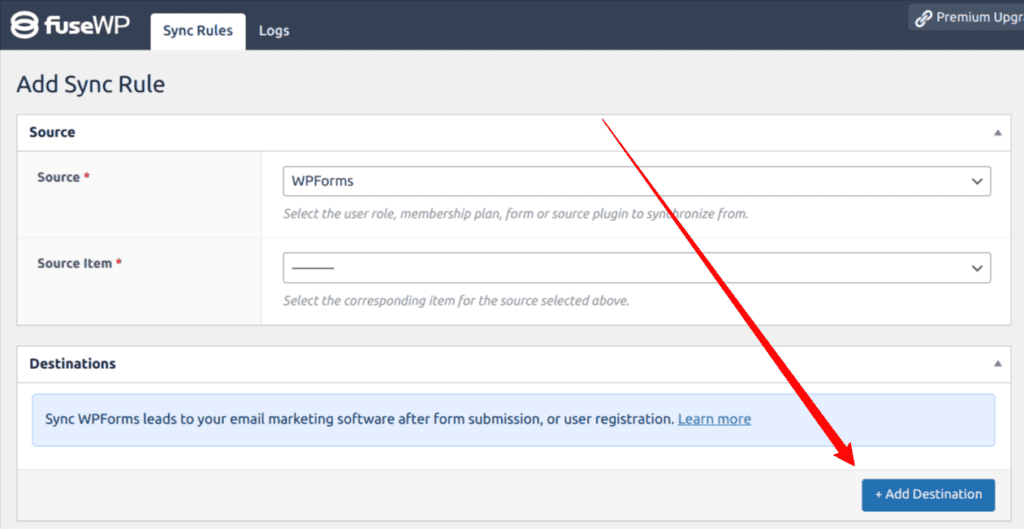Open the Source Item dropdown

(637, 268)
